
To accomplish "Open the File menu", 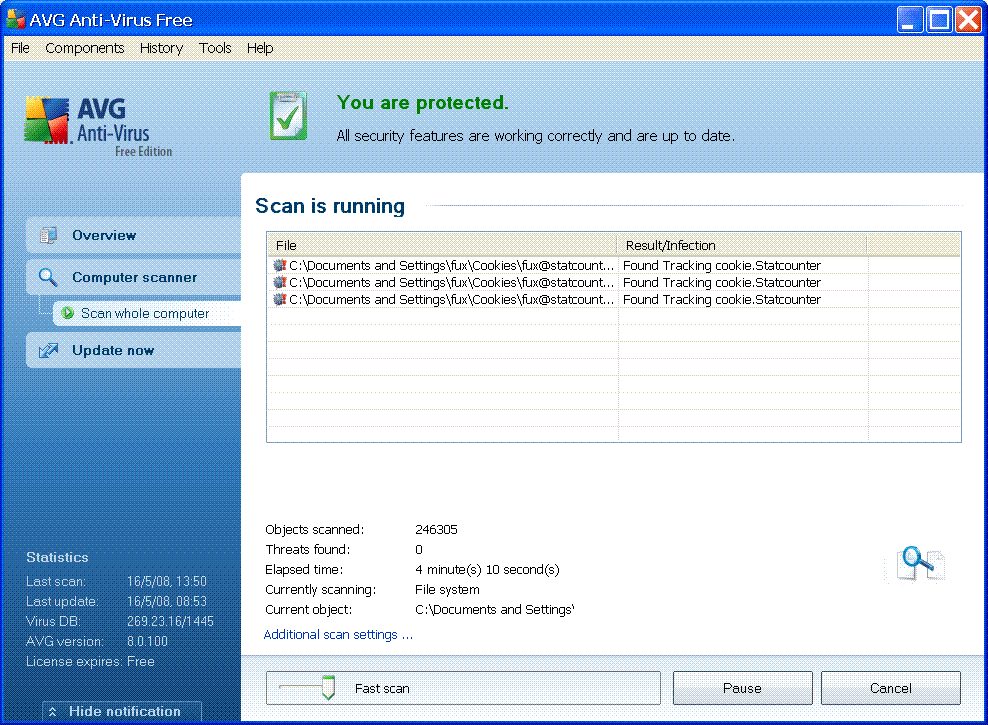I will point(20,48).
